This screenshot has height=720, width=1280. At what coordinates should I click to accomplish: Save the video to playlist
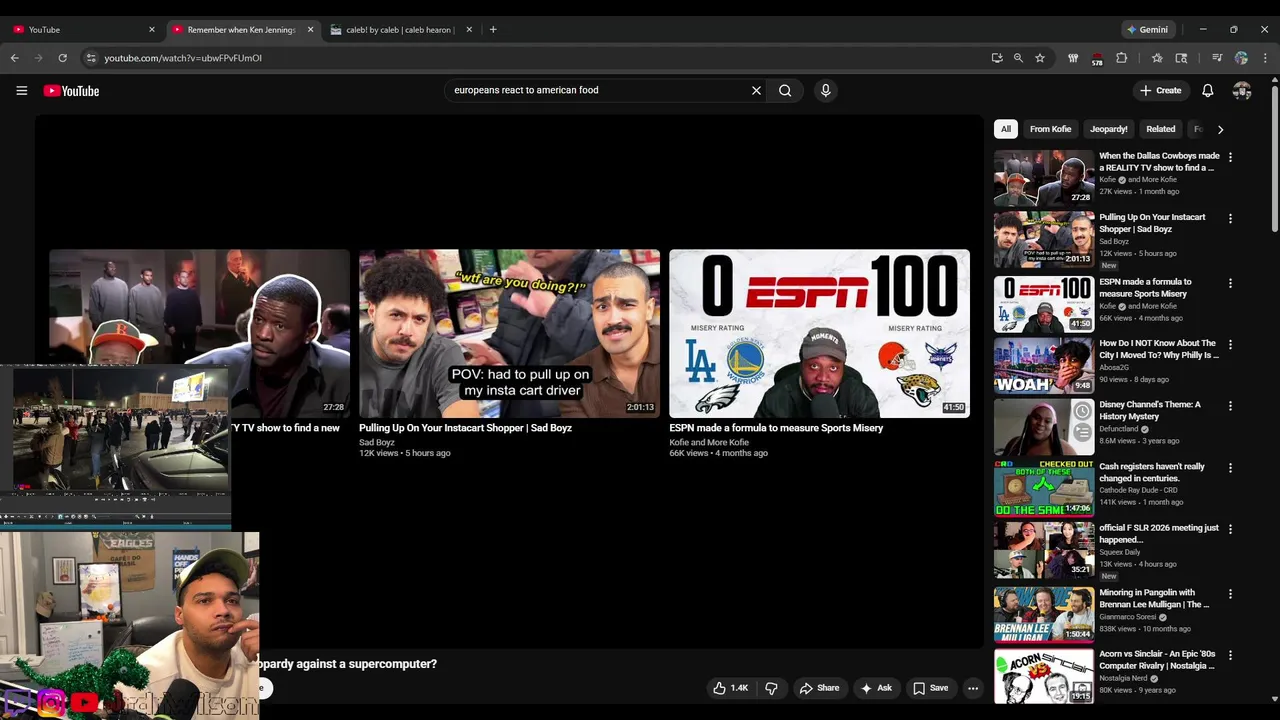(930, 688)
